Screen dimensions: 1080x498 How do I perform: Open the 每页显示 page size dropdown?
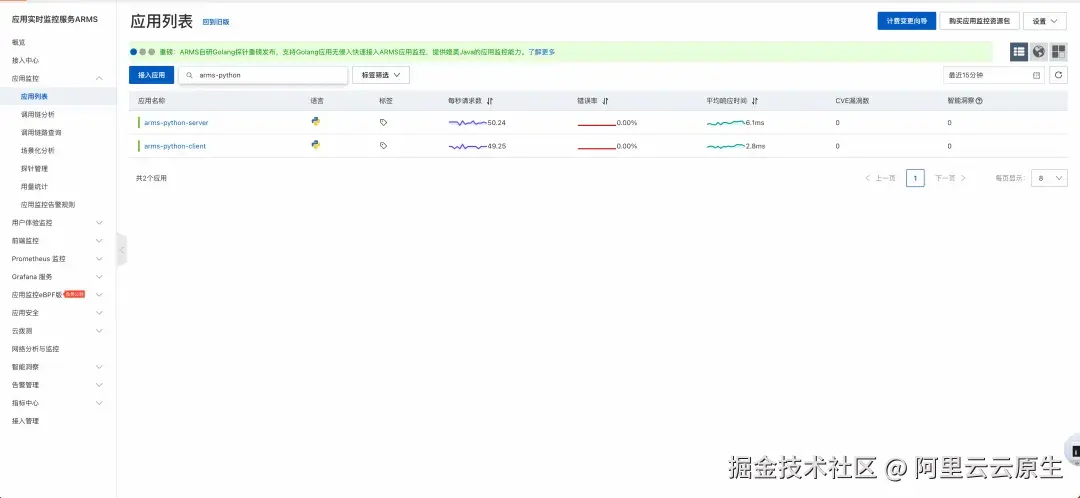1050,178
